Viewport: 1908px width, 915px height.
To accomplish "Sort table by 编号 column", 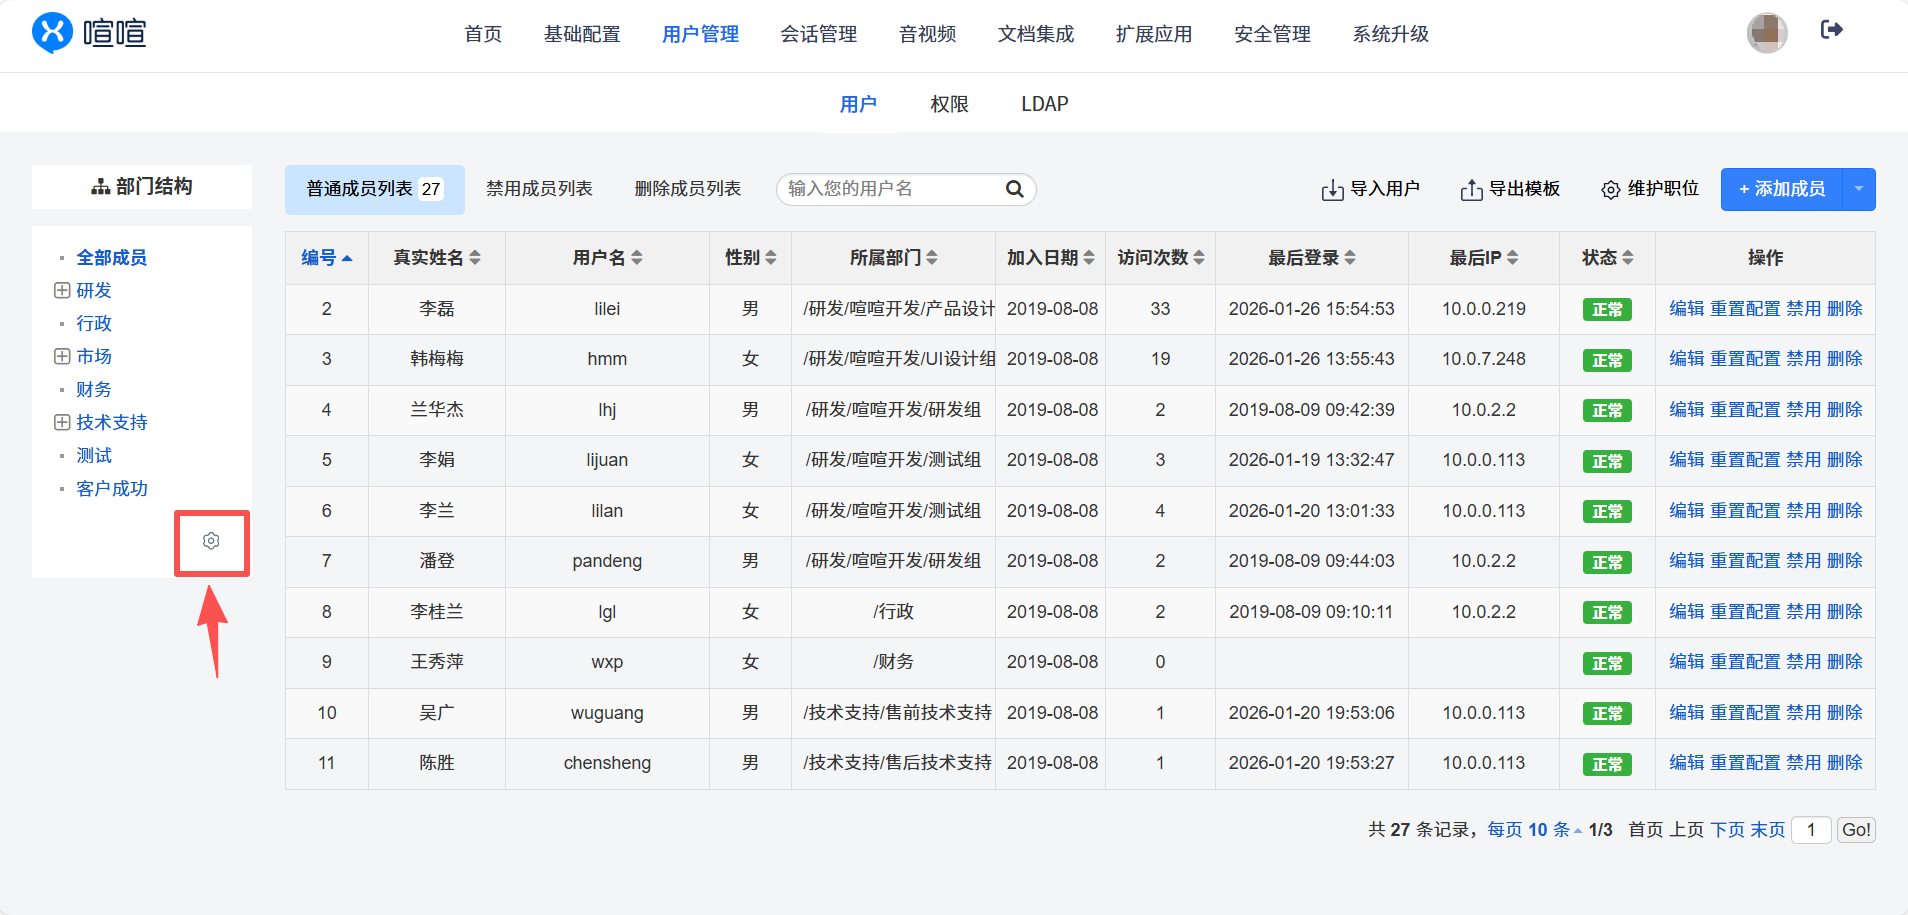I will [x=326, y=258].
